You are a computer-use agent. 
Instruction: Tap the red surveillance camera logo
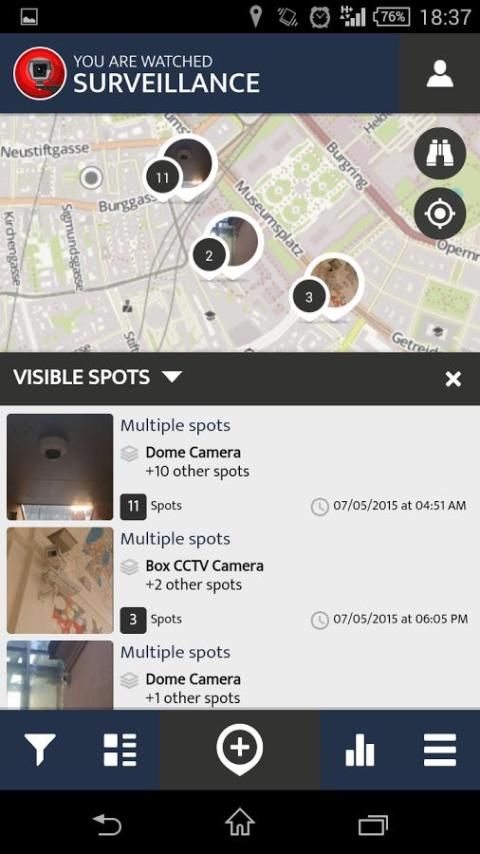point(40,74)
